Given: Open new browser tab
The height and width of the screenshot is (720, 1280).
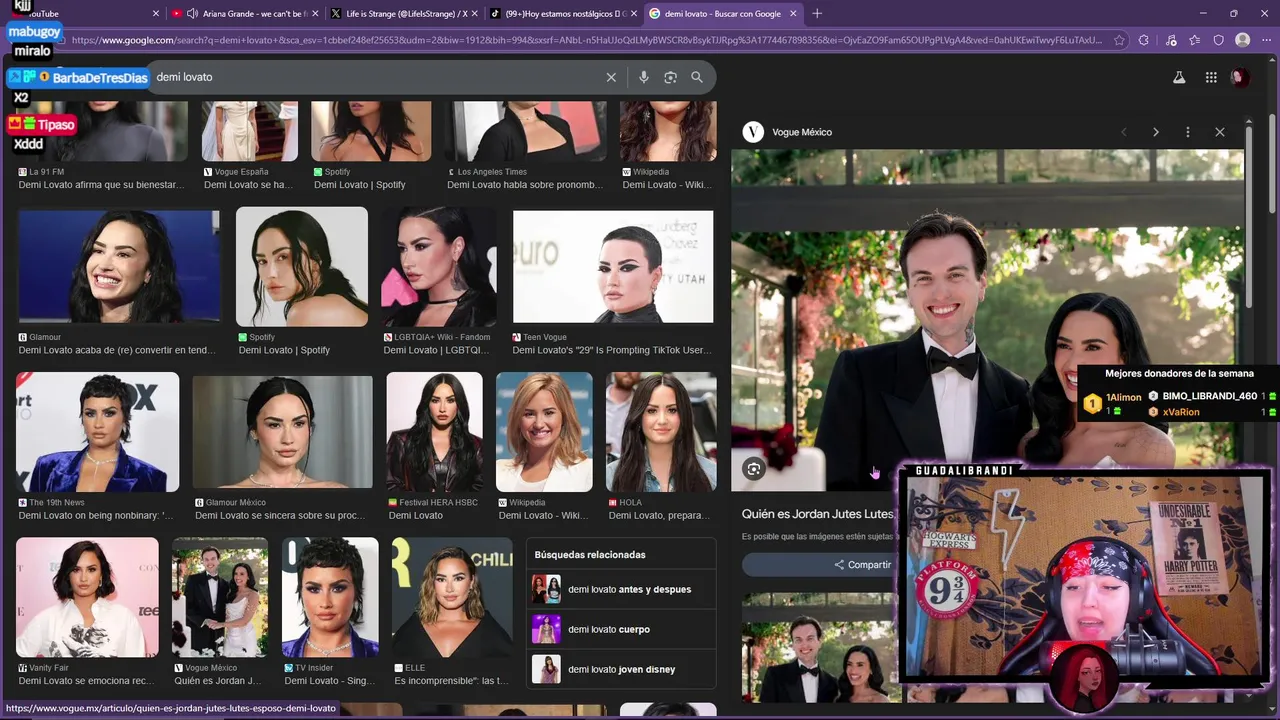Looking at the screenshot, I should 817,13.
